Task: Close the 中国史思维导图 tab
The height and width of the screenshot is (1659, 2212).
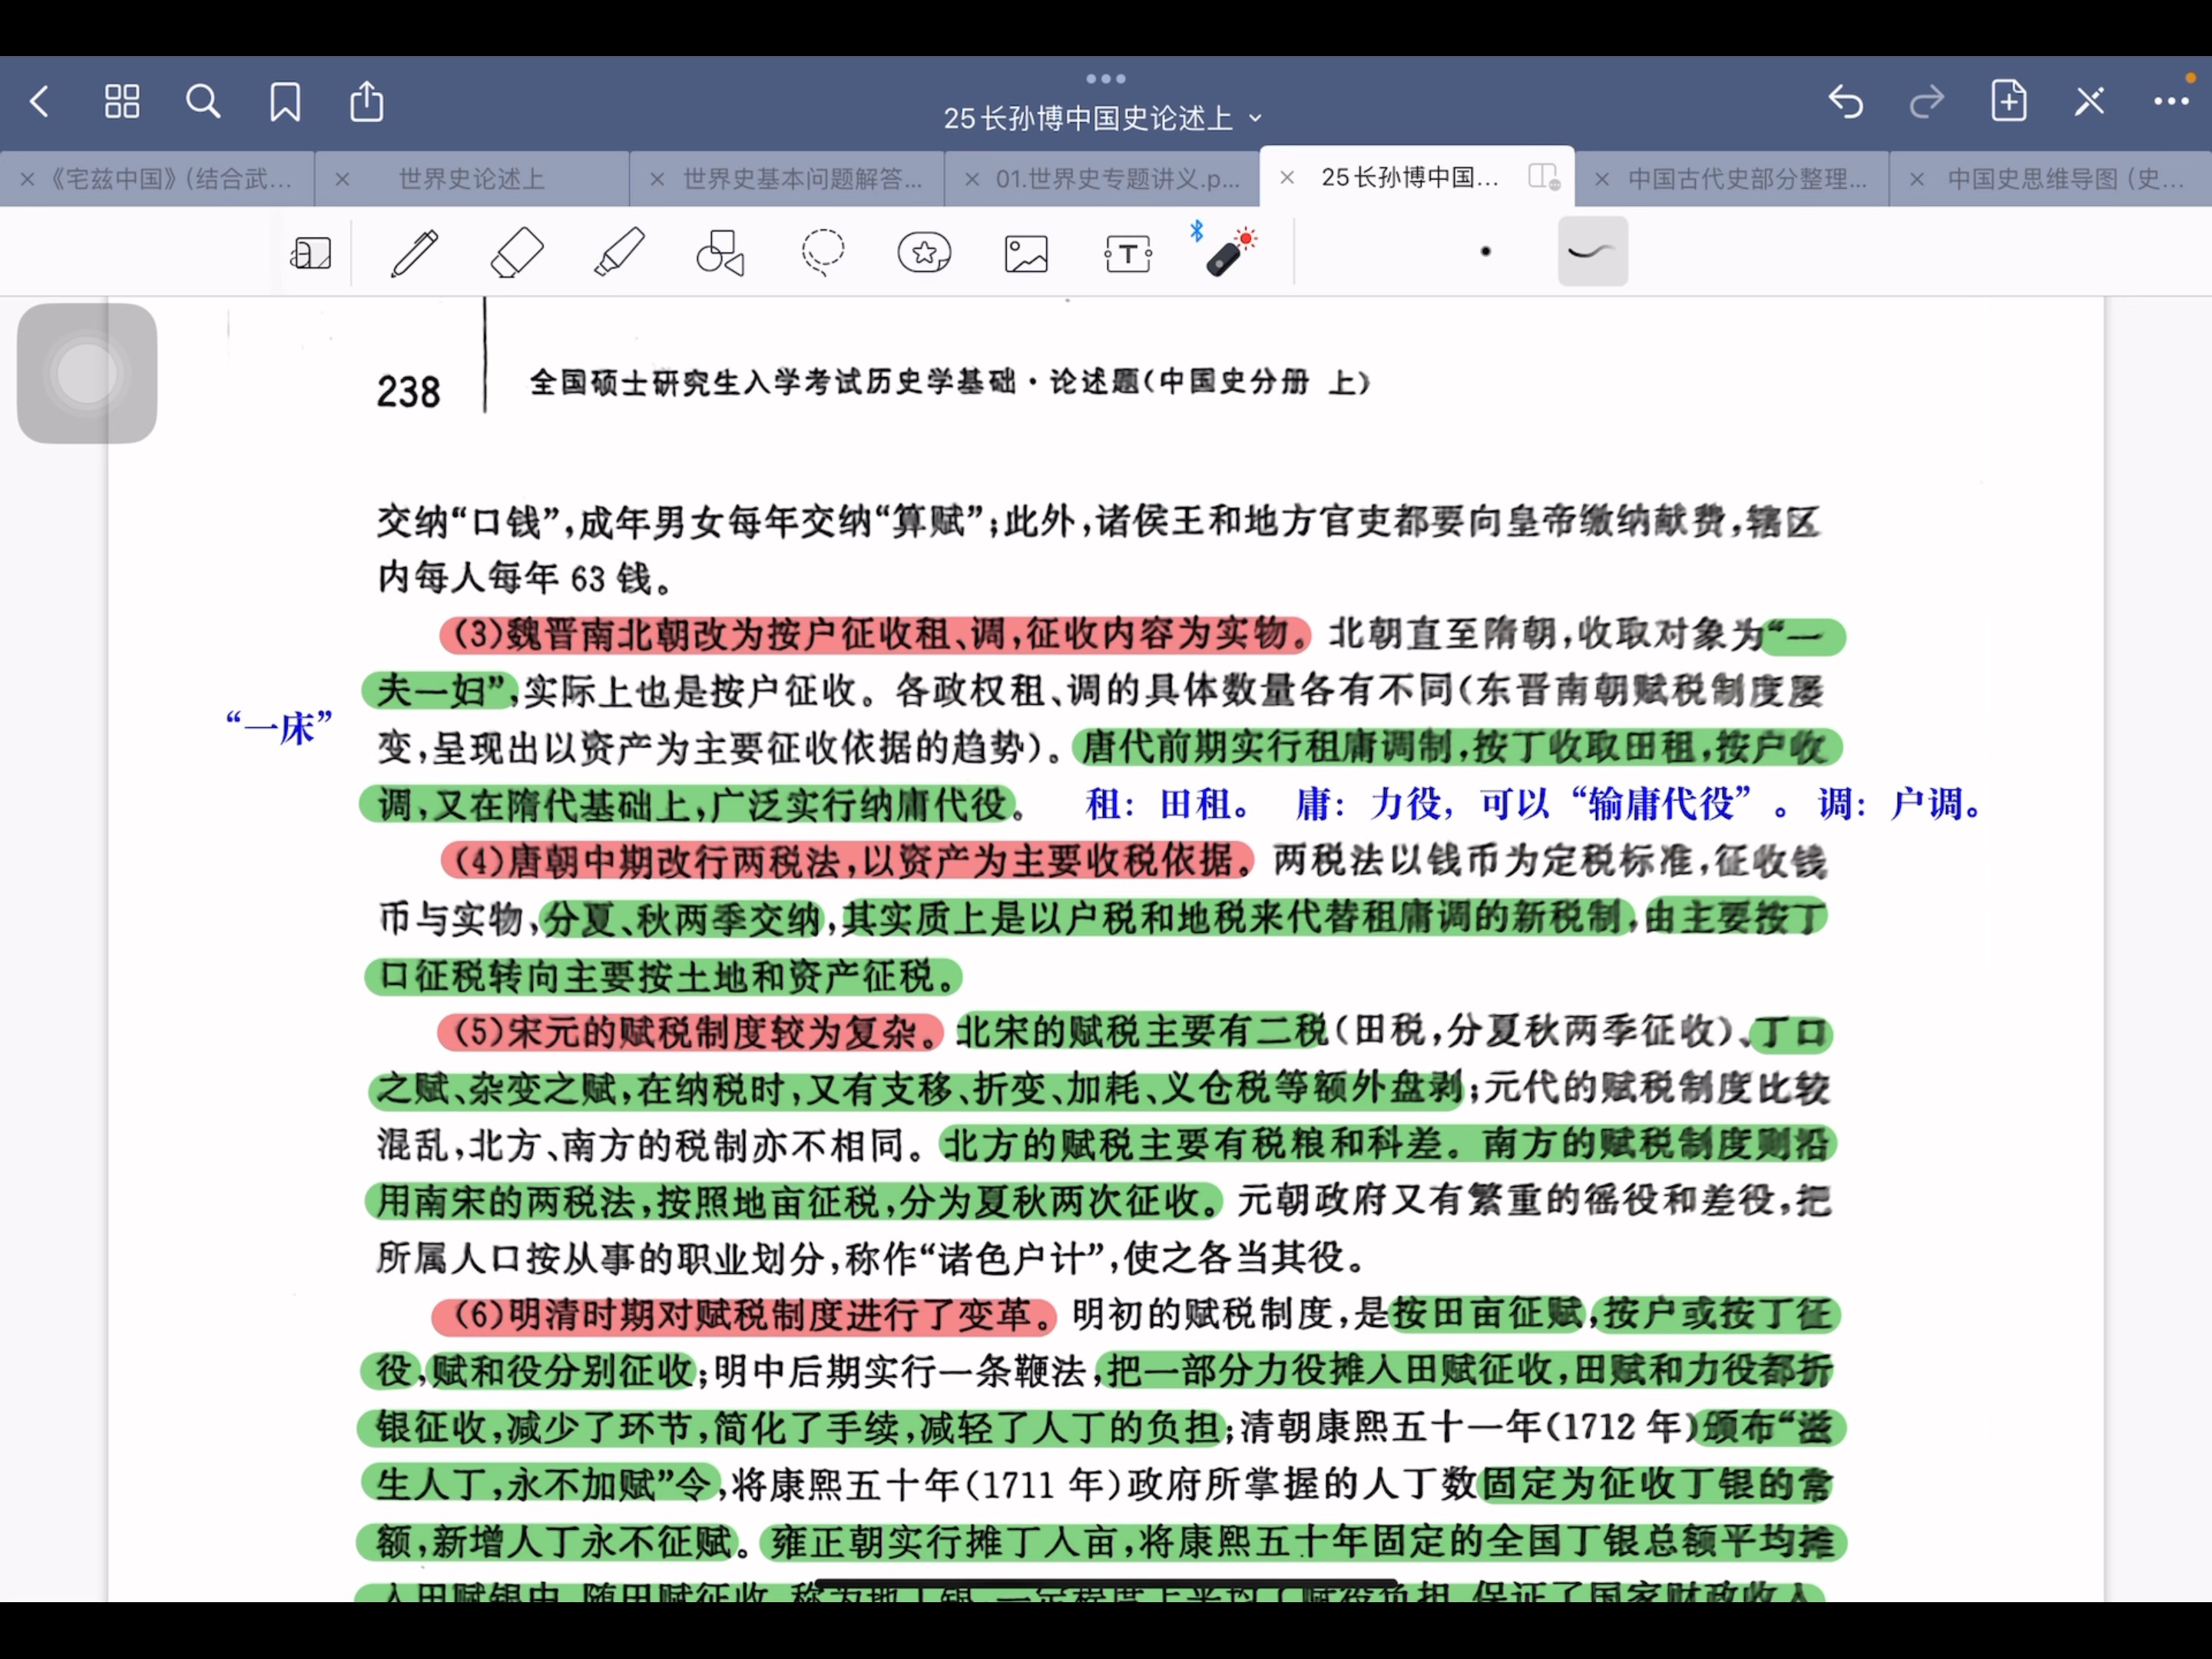Action: click(x=1916, y=179)
